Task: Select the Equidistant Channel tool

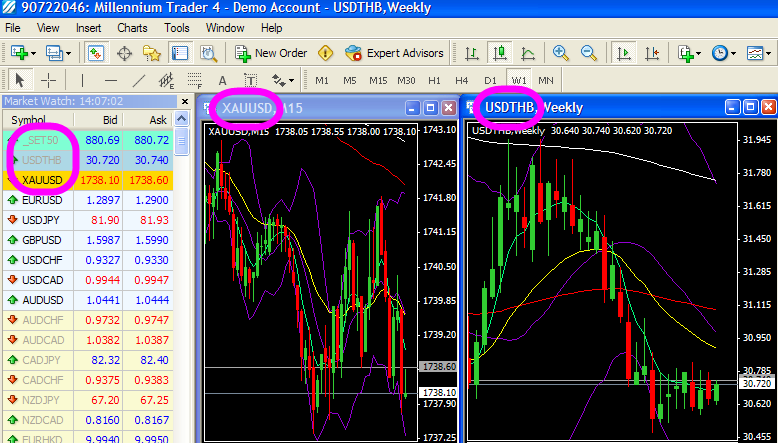Action: (x=167, y=80)
